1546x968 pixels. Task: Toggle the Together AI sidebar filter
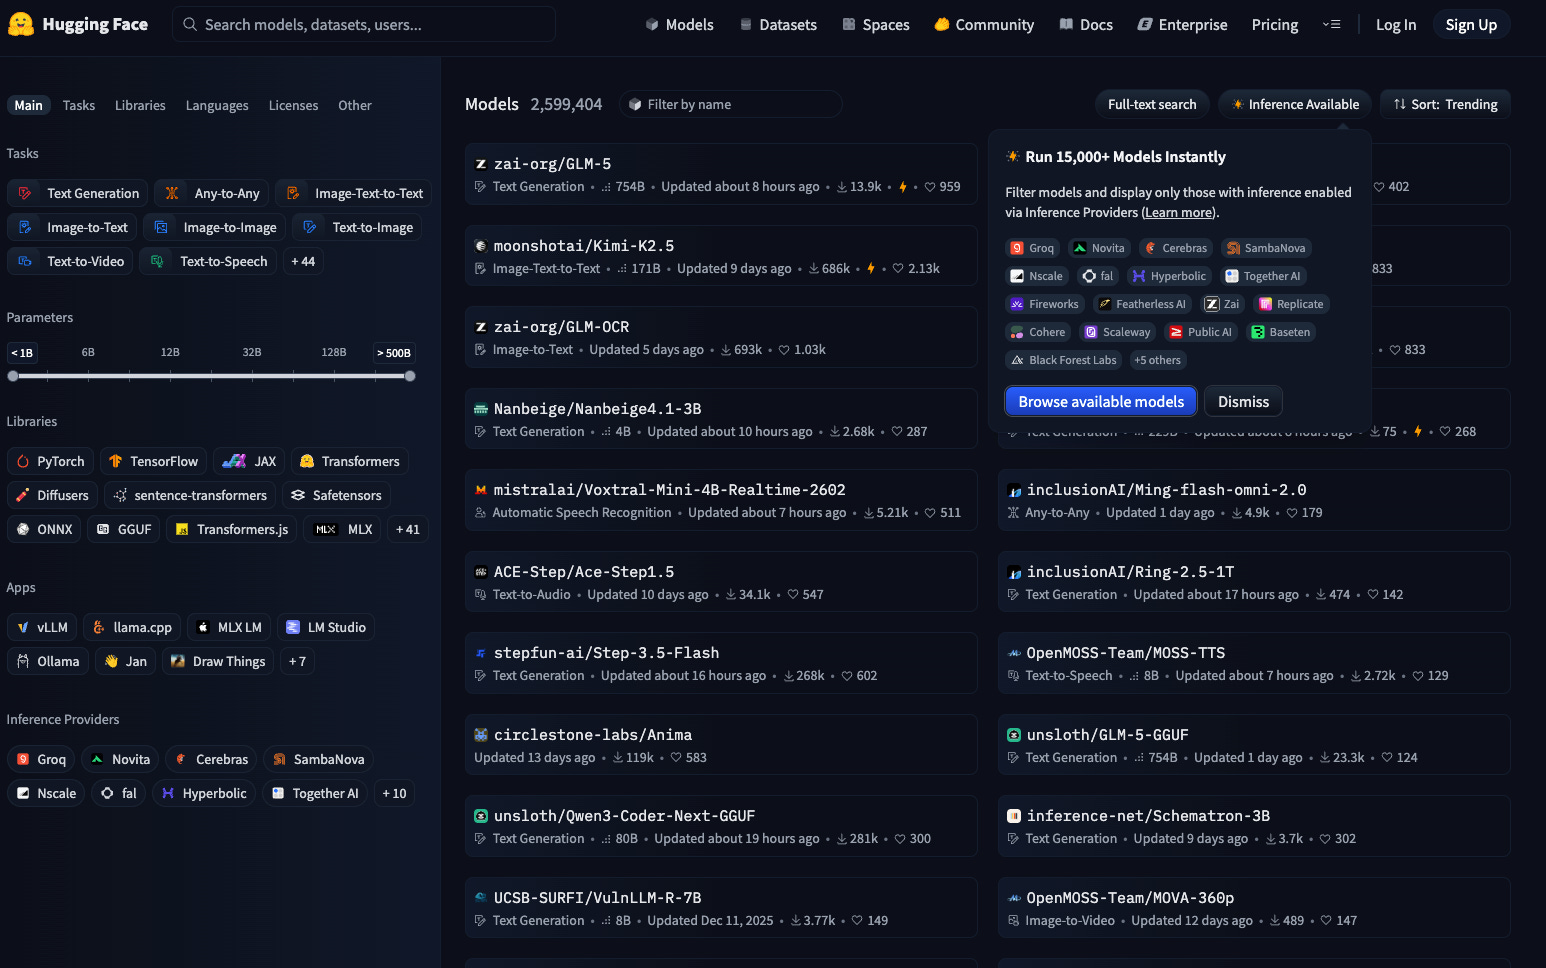pyautogui.click(x=315, y=793)
